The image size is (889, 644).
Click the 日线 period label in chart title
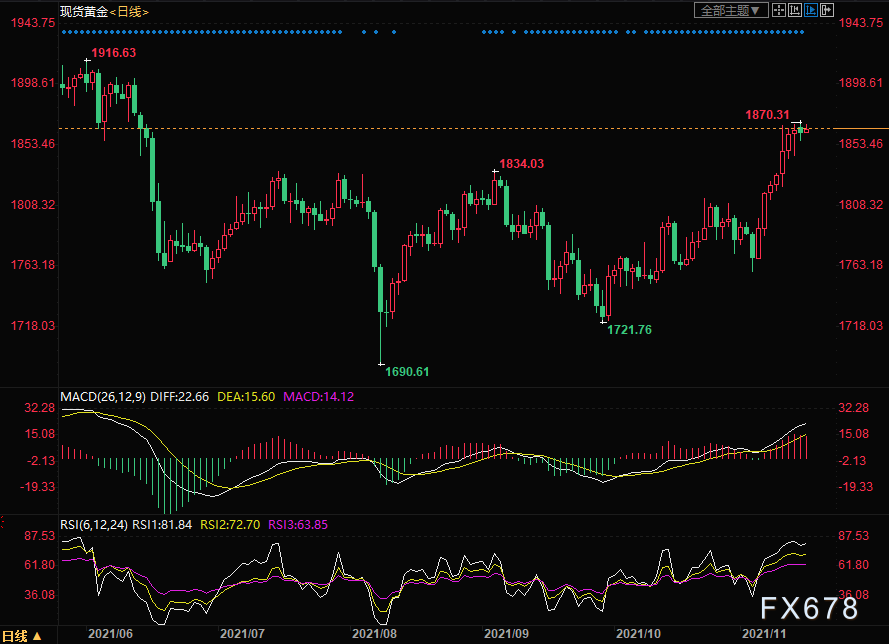click(x=129, y=12)
